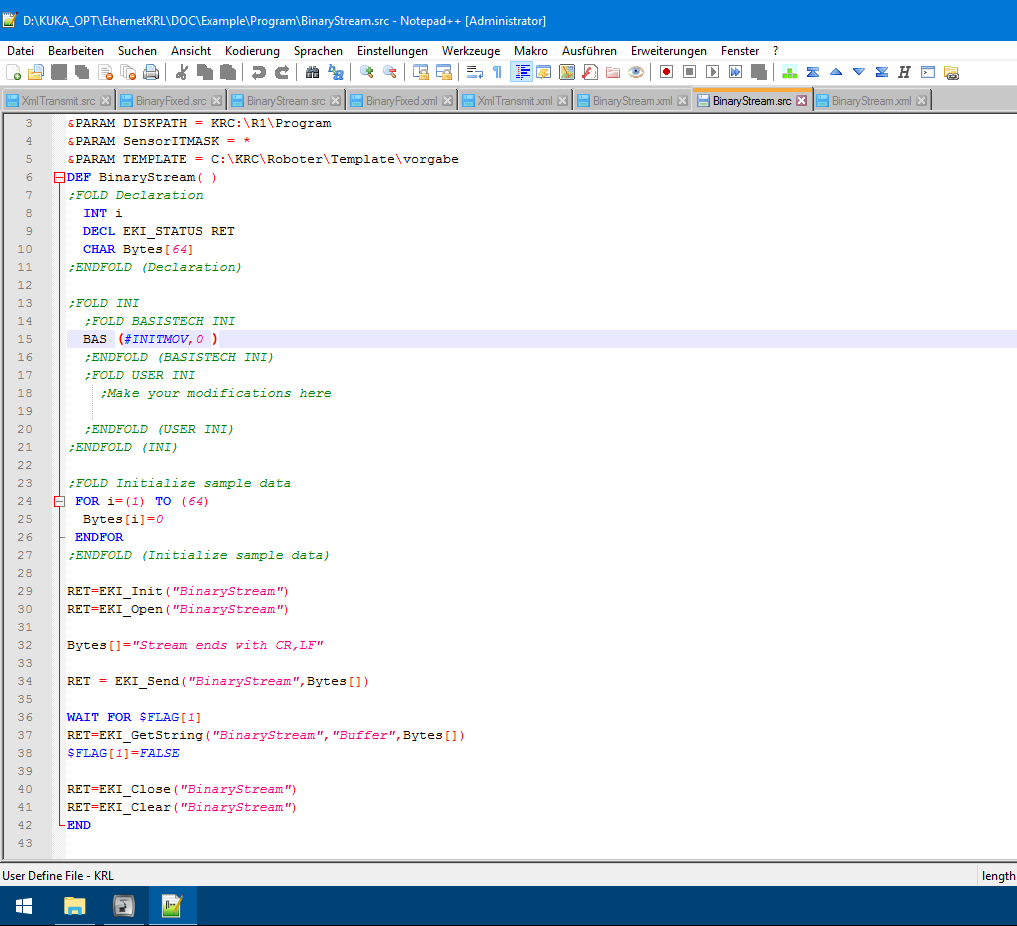Click the Cut scissors icon
Viewport: 1017px width, 926px height.
[x=182, y=72]
